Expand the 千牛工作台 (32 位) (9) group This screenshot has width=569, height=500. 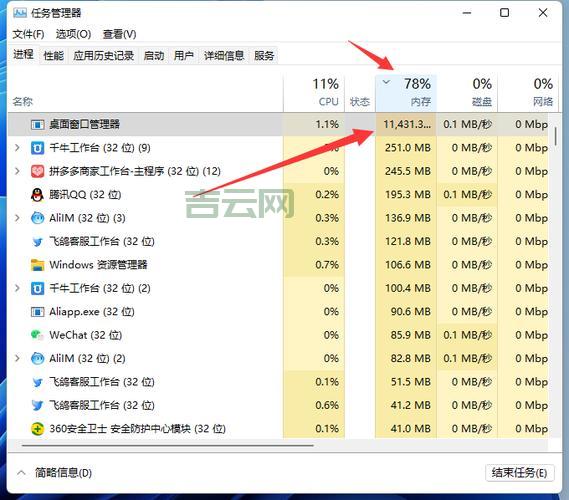tap(17, 148)
